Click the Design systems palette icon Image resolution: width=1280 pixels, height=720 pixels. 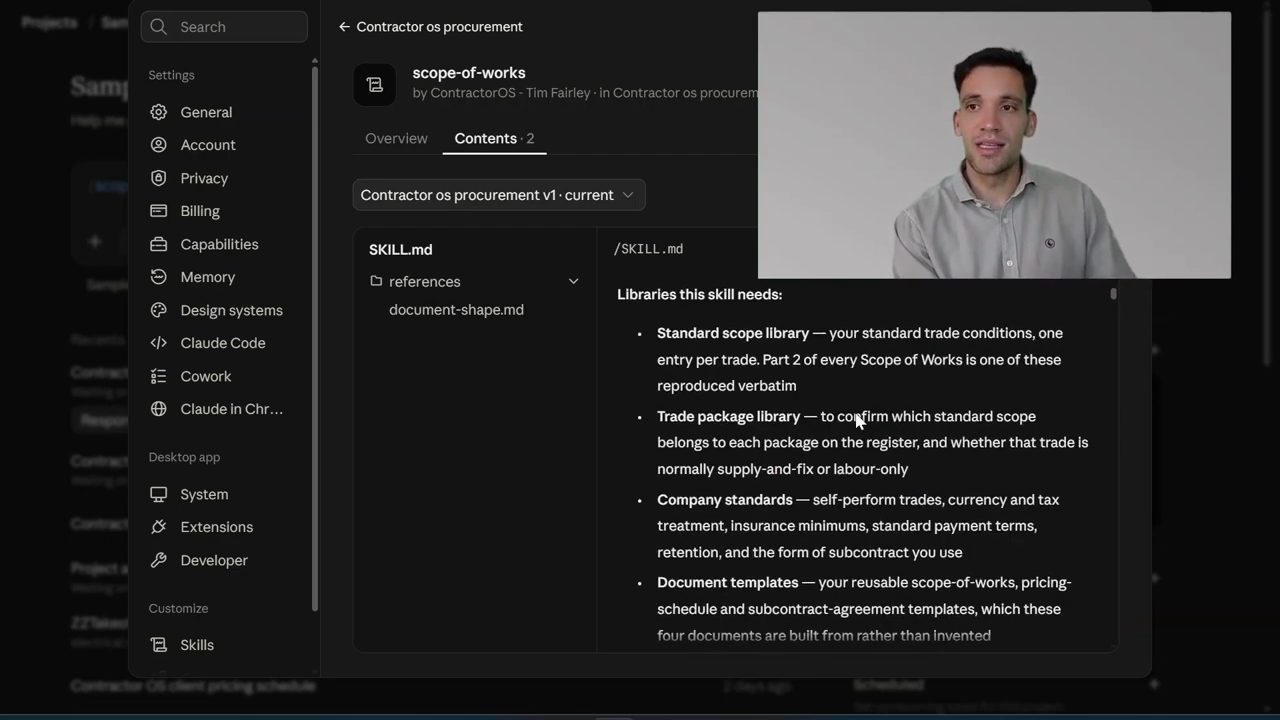[x=158, y=310]
